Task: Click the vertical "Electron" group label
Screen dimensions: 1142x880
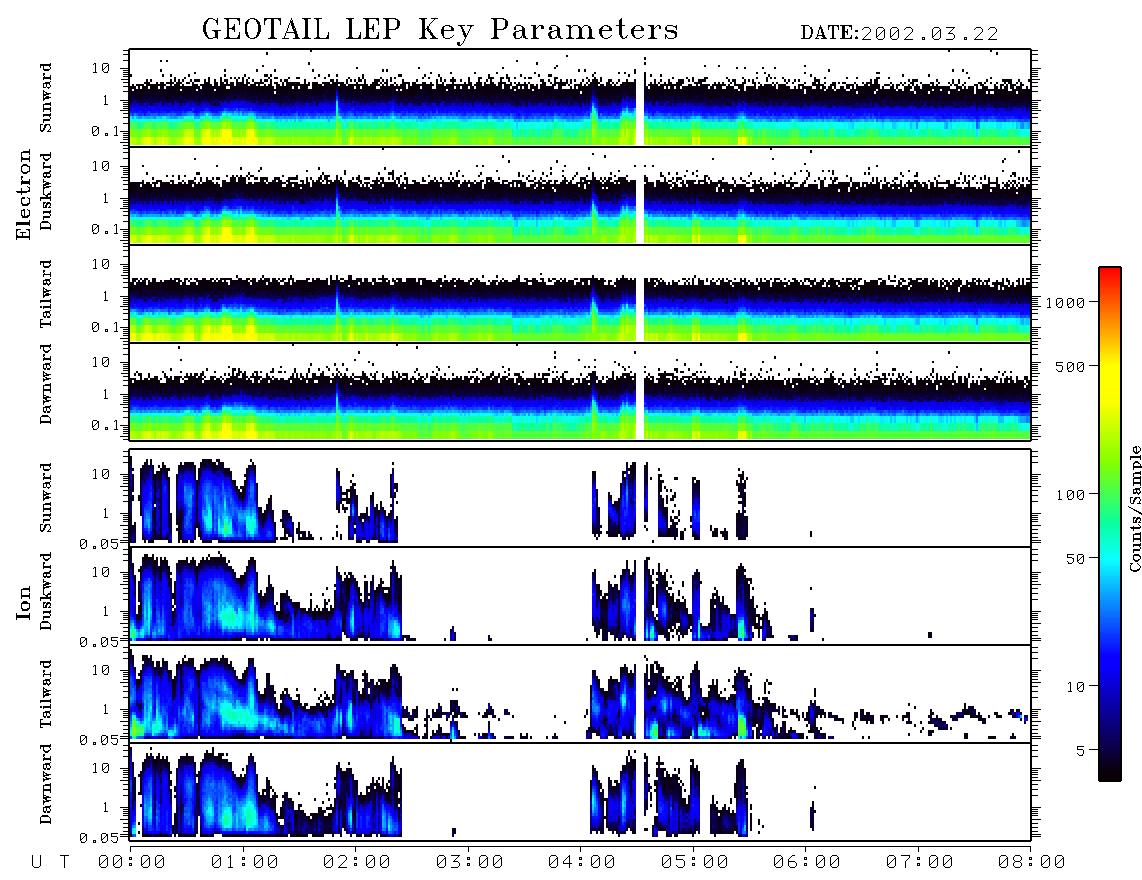Action: coord(24,194)
